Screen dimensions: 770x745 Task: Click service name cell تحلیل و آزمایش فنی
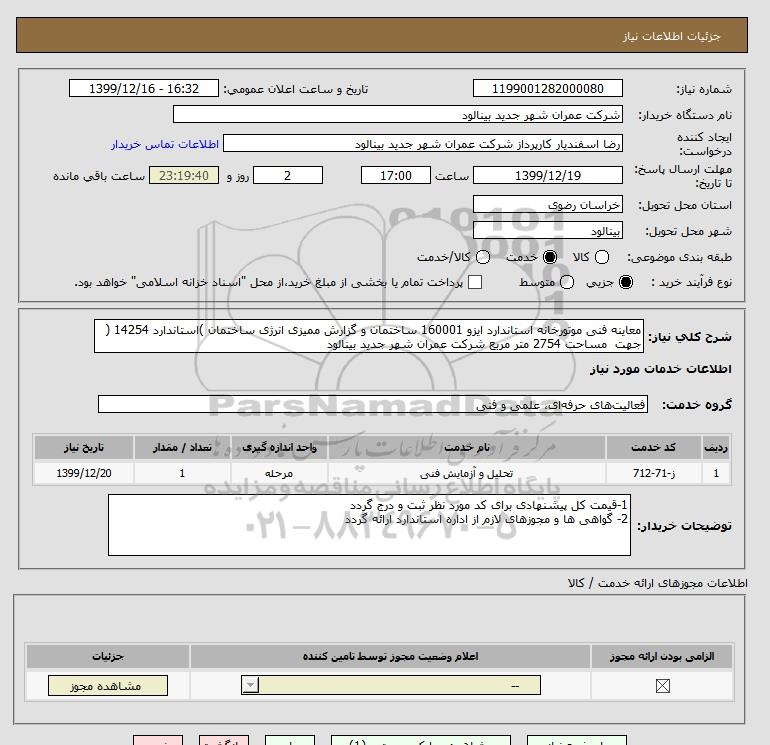pos(467,473)
